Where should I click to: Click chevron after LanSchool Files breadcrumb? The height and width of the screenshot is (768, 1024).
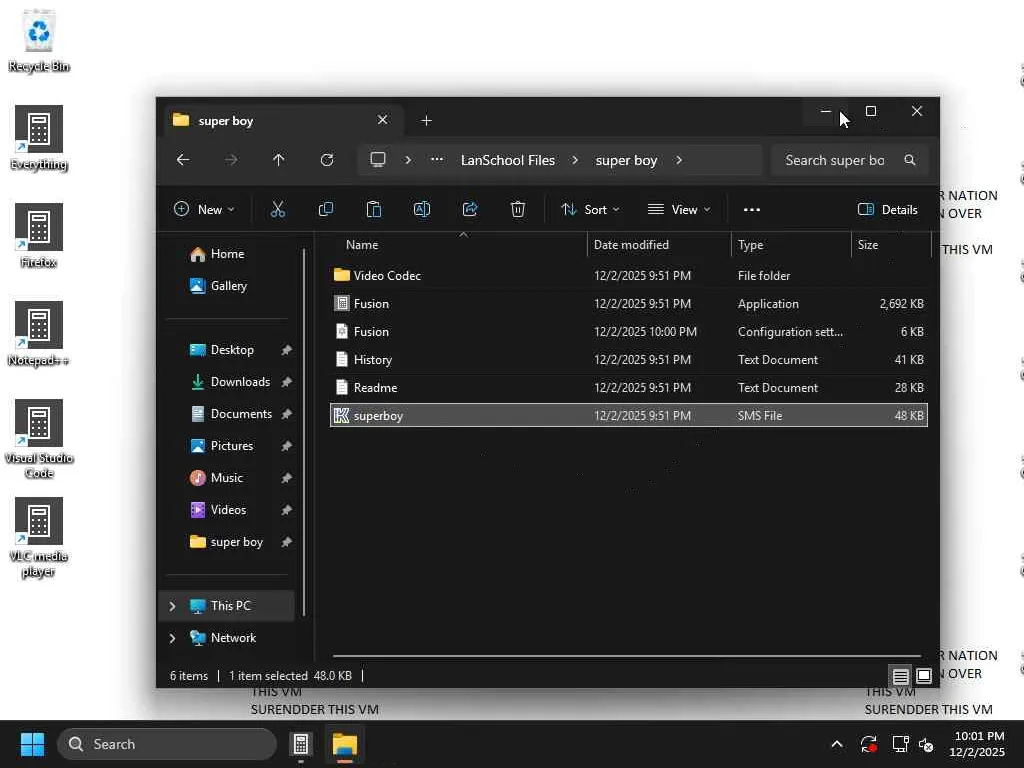575,160
